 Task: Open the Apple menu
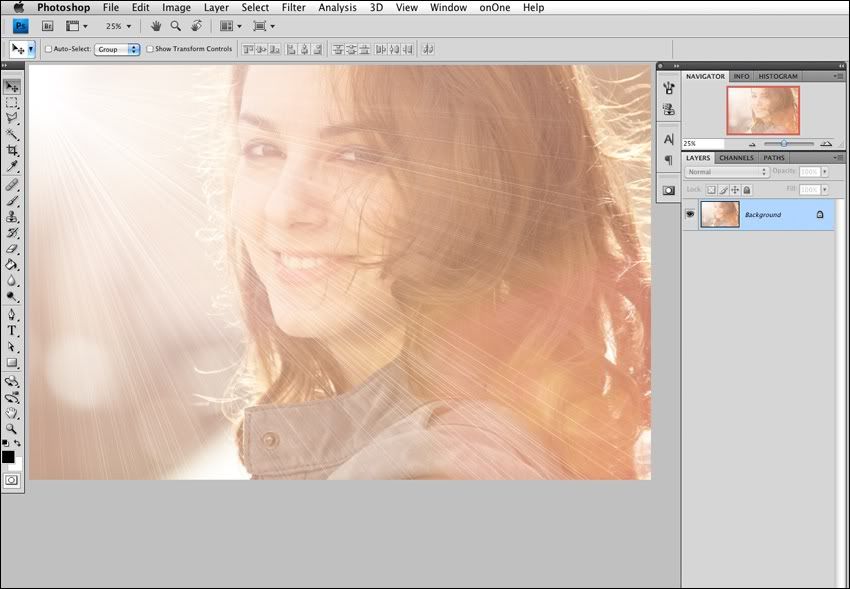[18, 8]
